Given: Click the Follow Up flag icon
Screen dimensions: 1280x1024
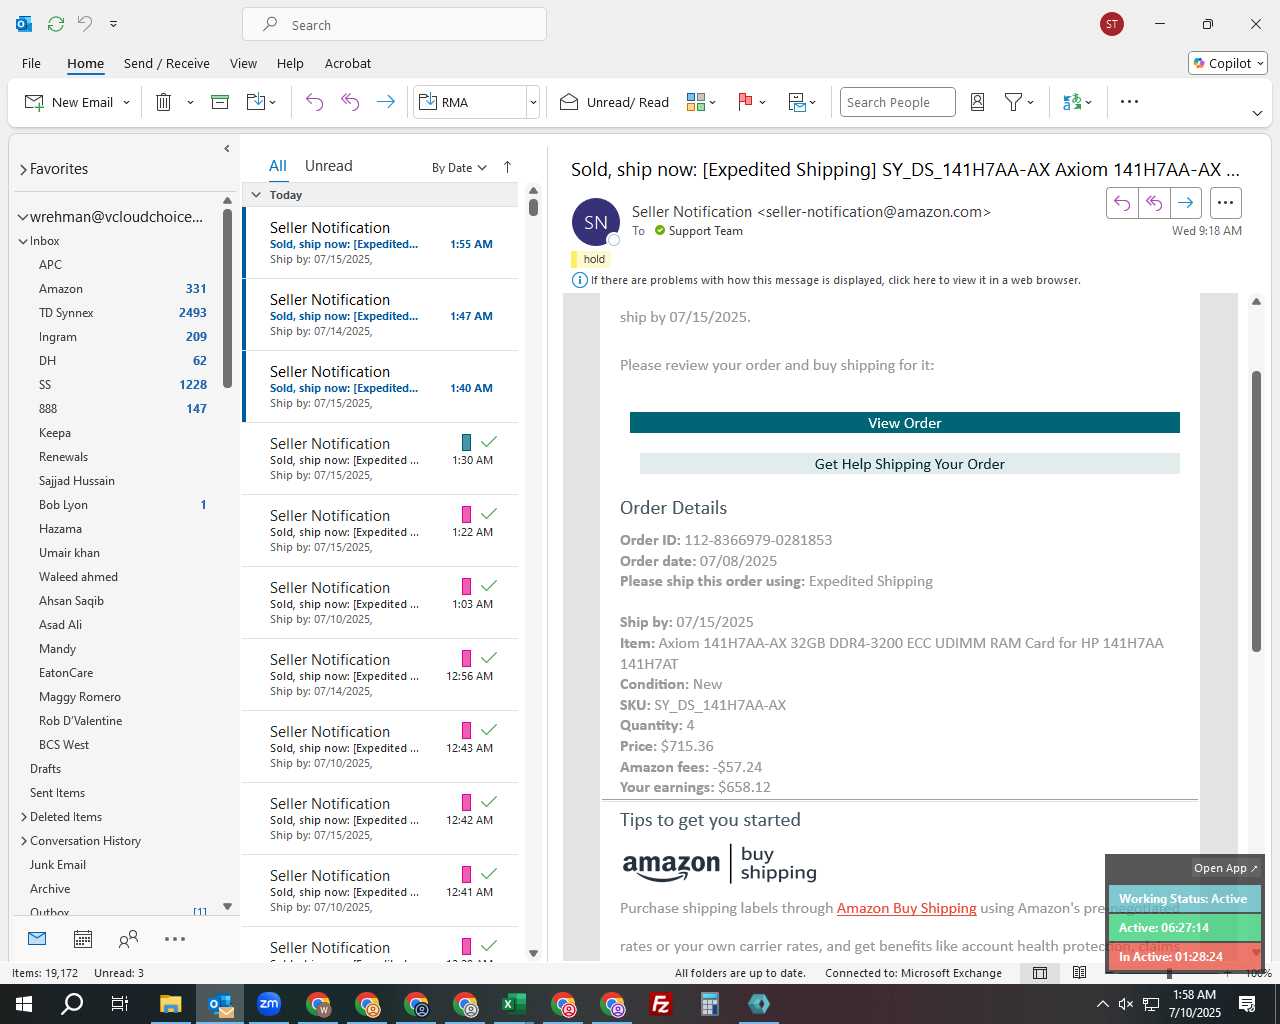Looking at the screenshot, I should pos(745,102).
